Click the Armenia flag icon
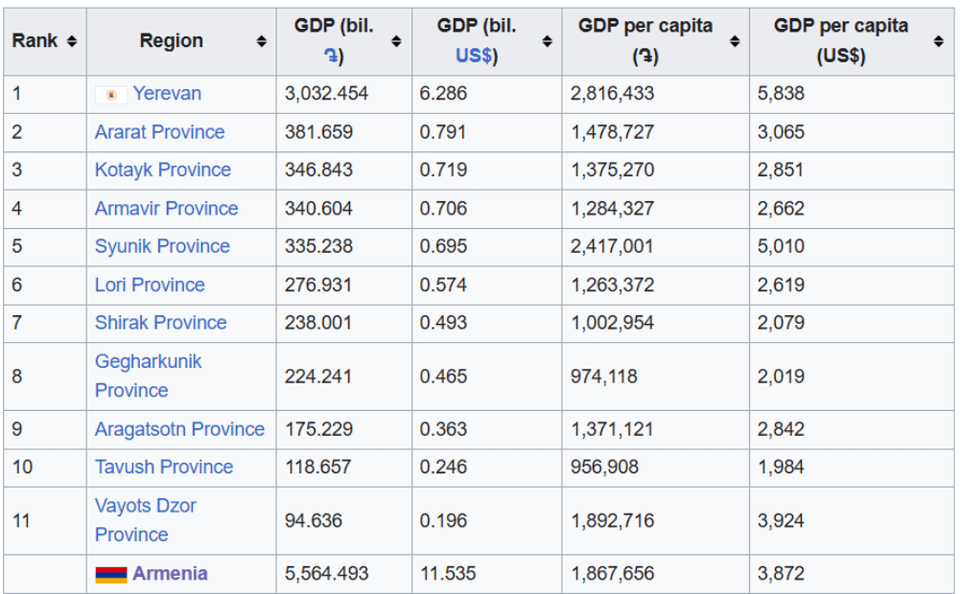This screenshot has width=960, height=594. pyautogui.click(x=110, y=574)
